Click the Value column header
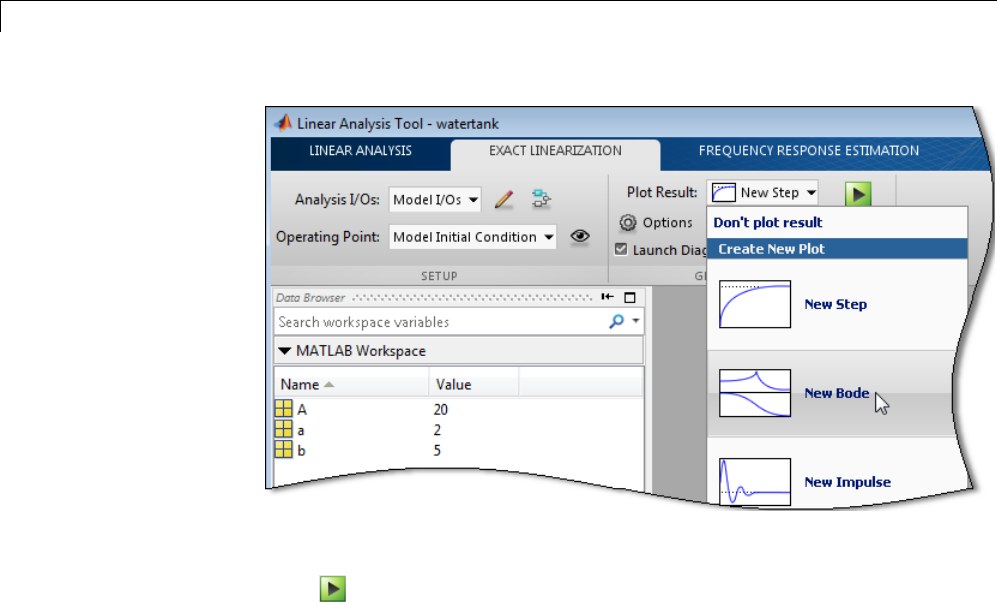Viewport: 997px width, 603px height. tap(474, 384)
